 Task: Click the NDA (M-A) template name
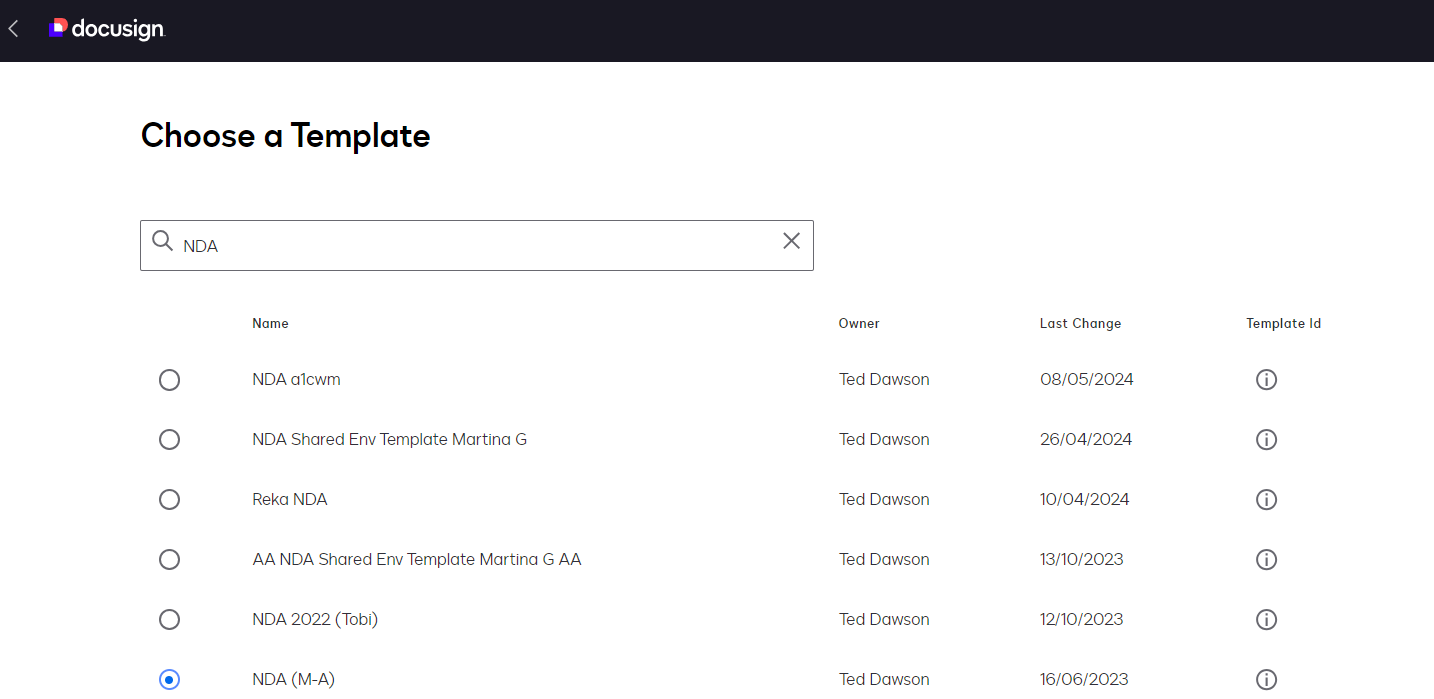(x=293, y=679)
